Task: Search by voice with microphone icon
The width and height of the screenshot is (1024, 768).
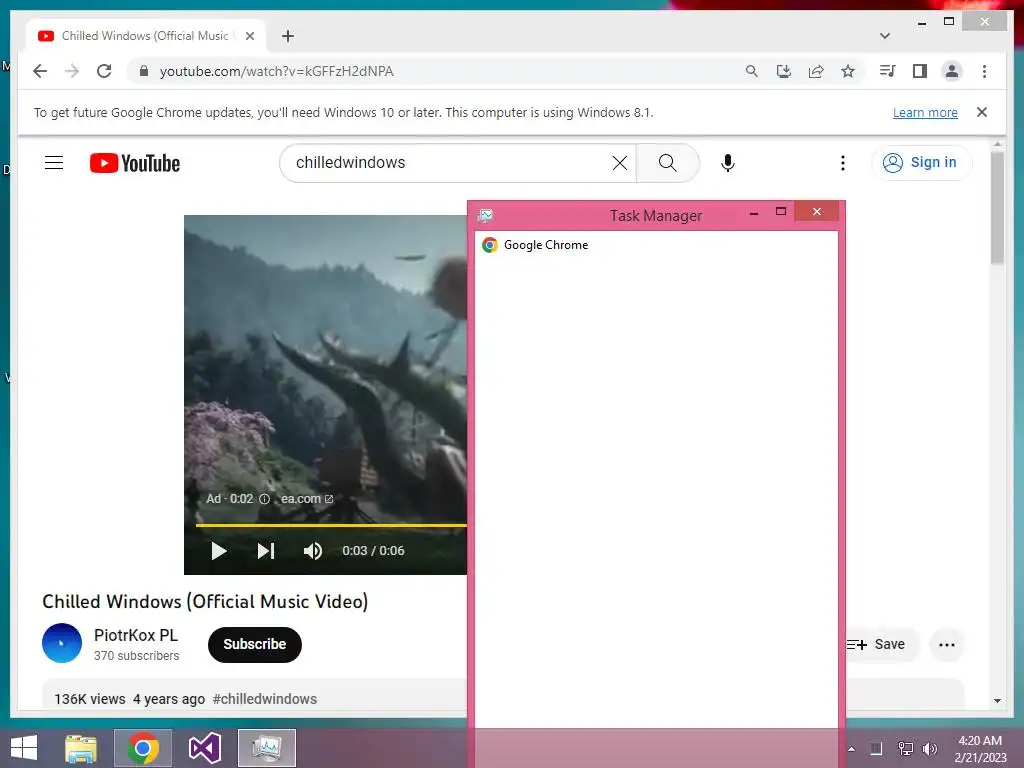Action: click(x=728, y=163)
